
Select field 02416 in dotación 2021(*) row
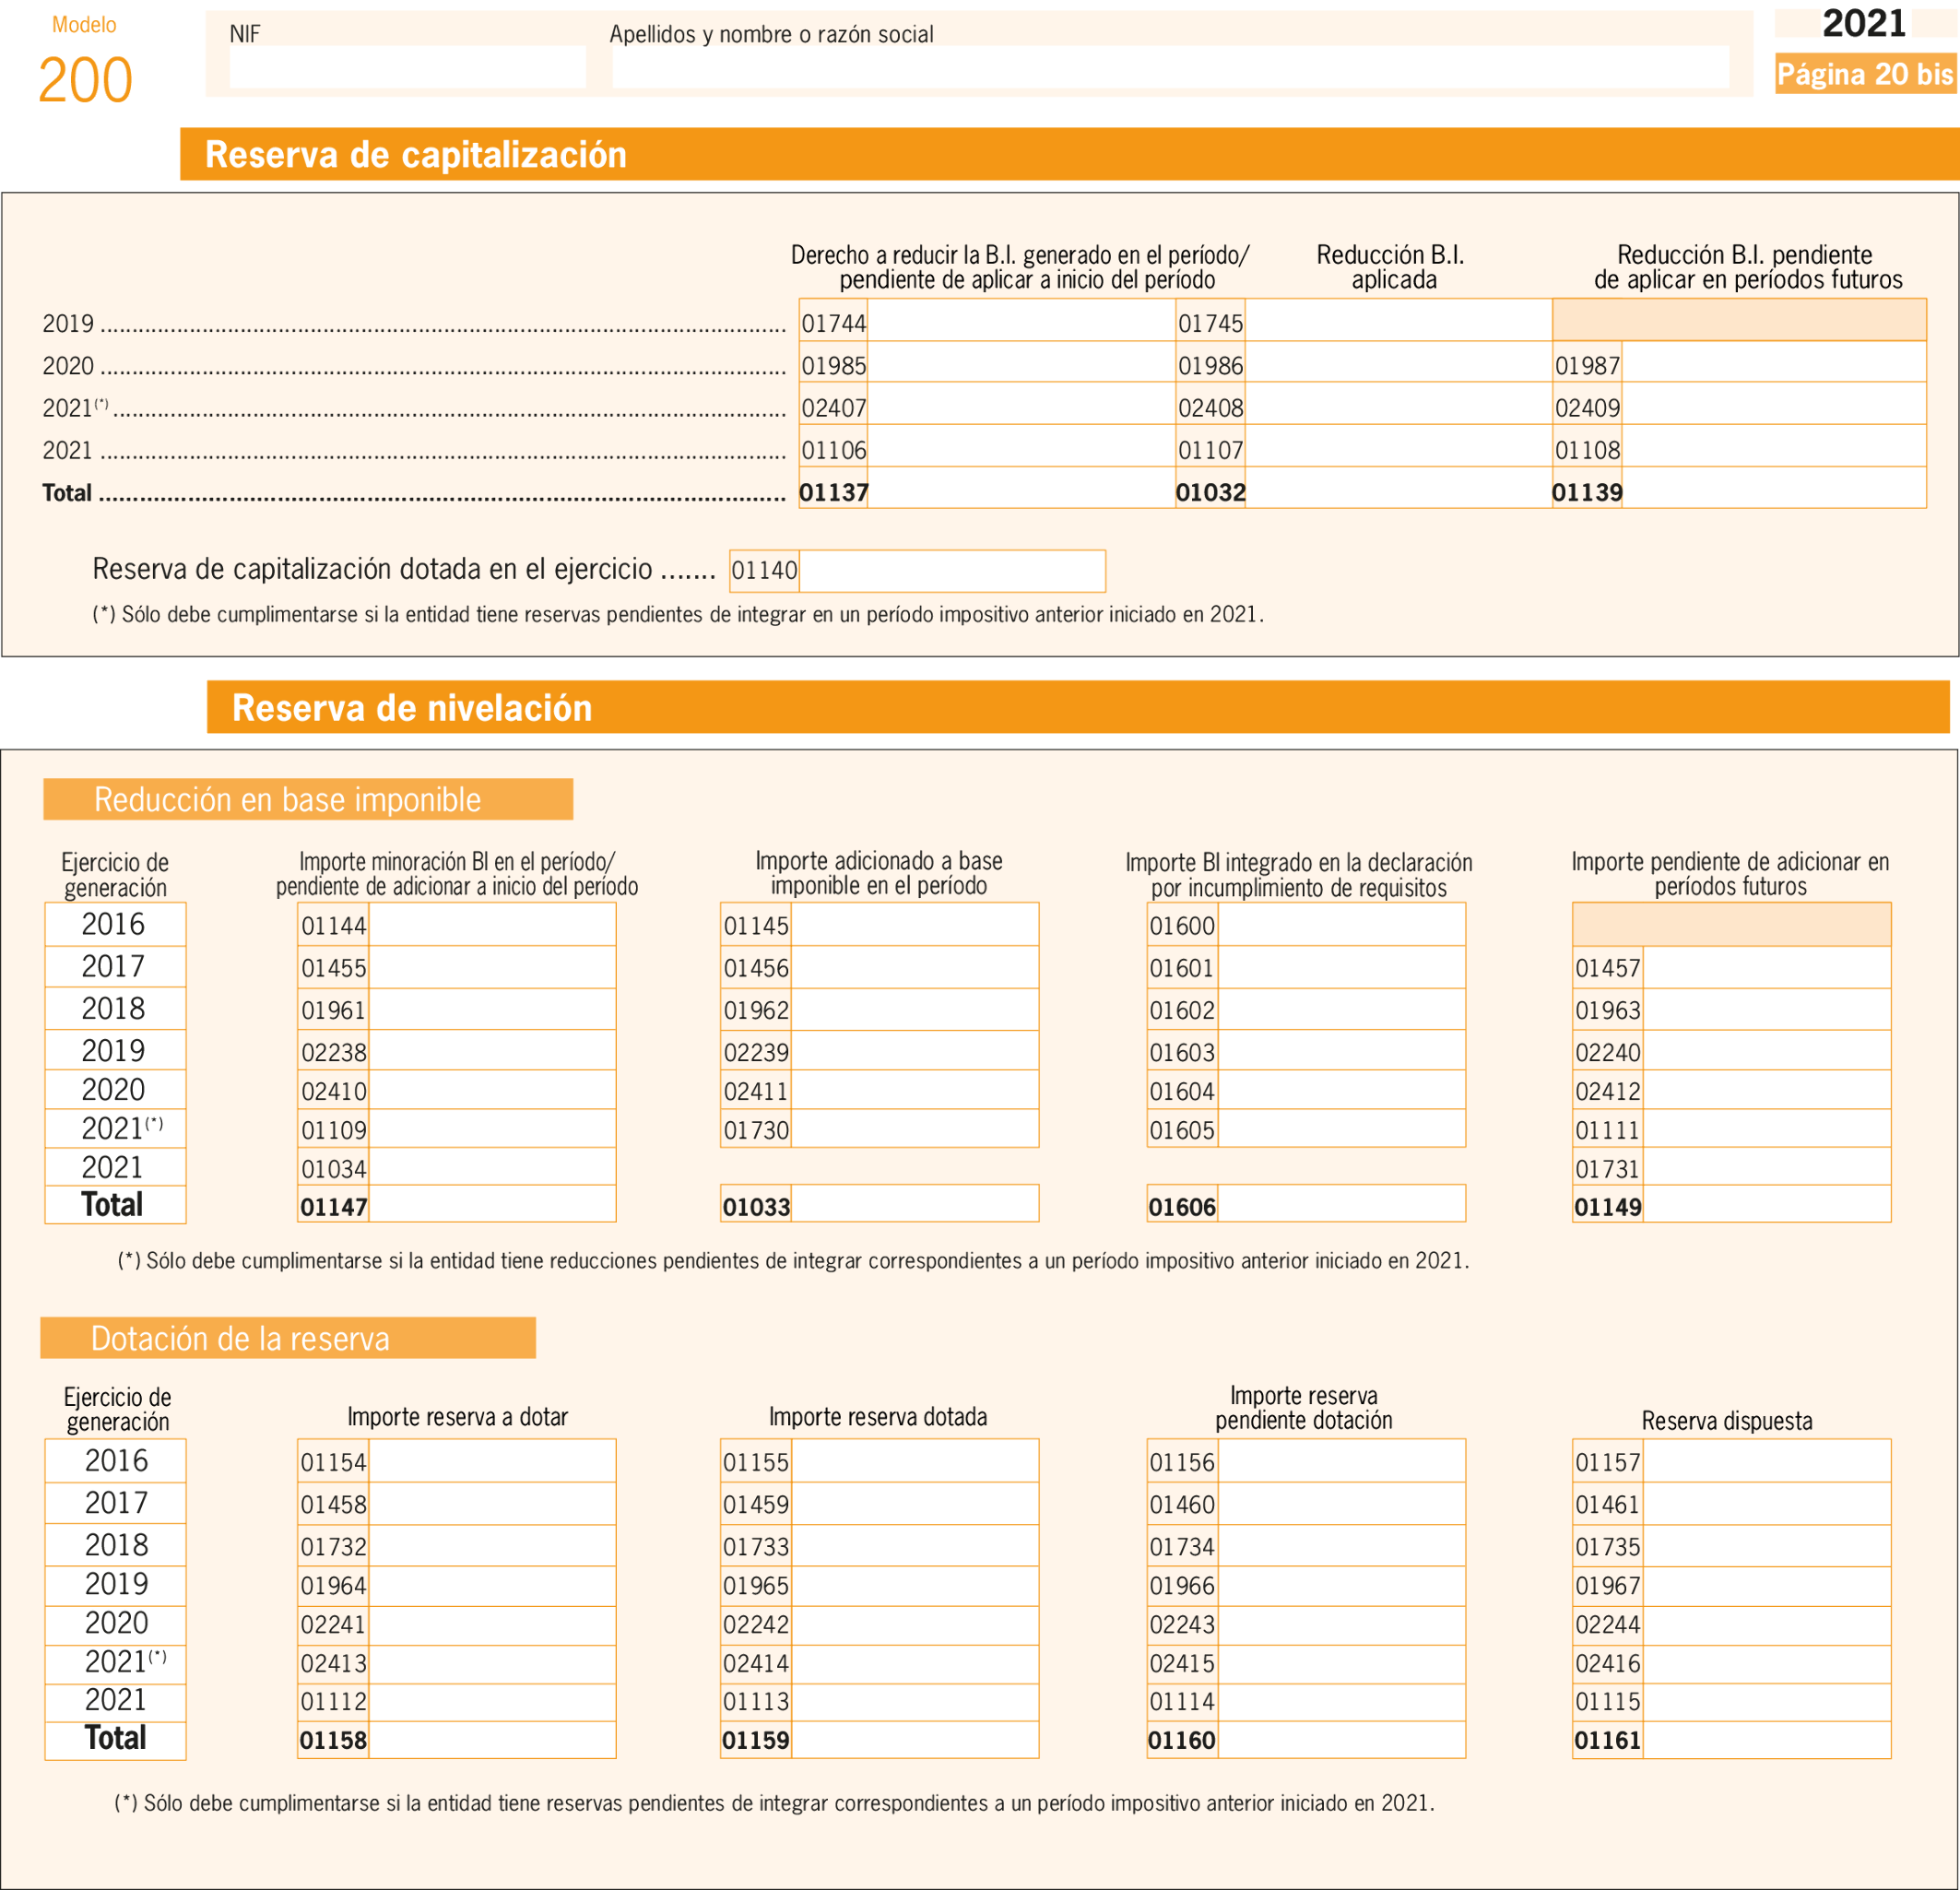coord(1767,1664)
